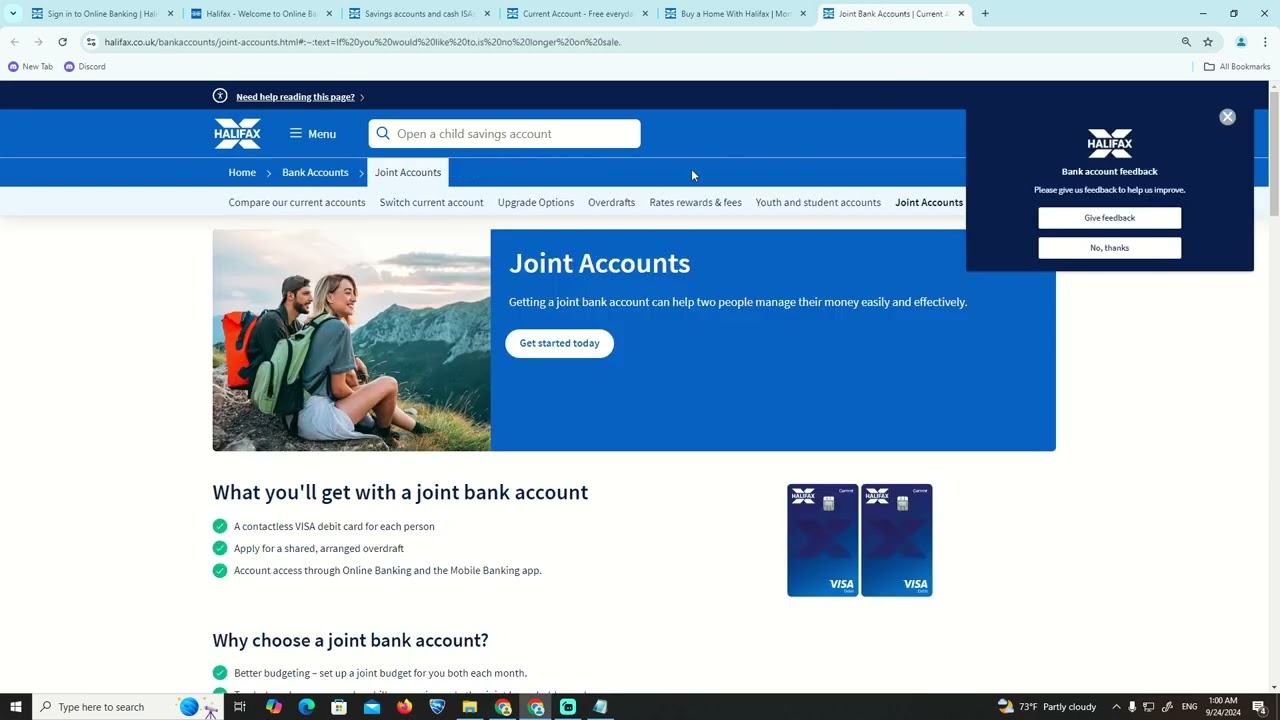Click green checkmark beside 'Better budgeting'

point(220,673)
